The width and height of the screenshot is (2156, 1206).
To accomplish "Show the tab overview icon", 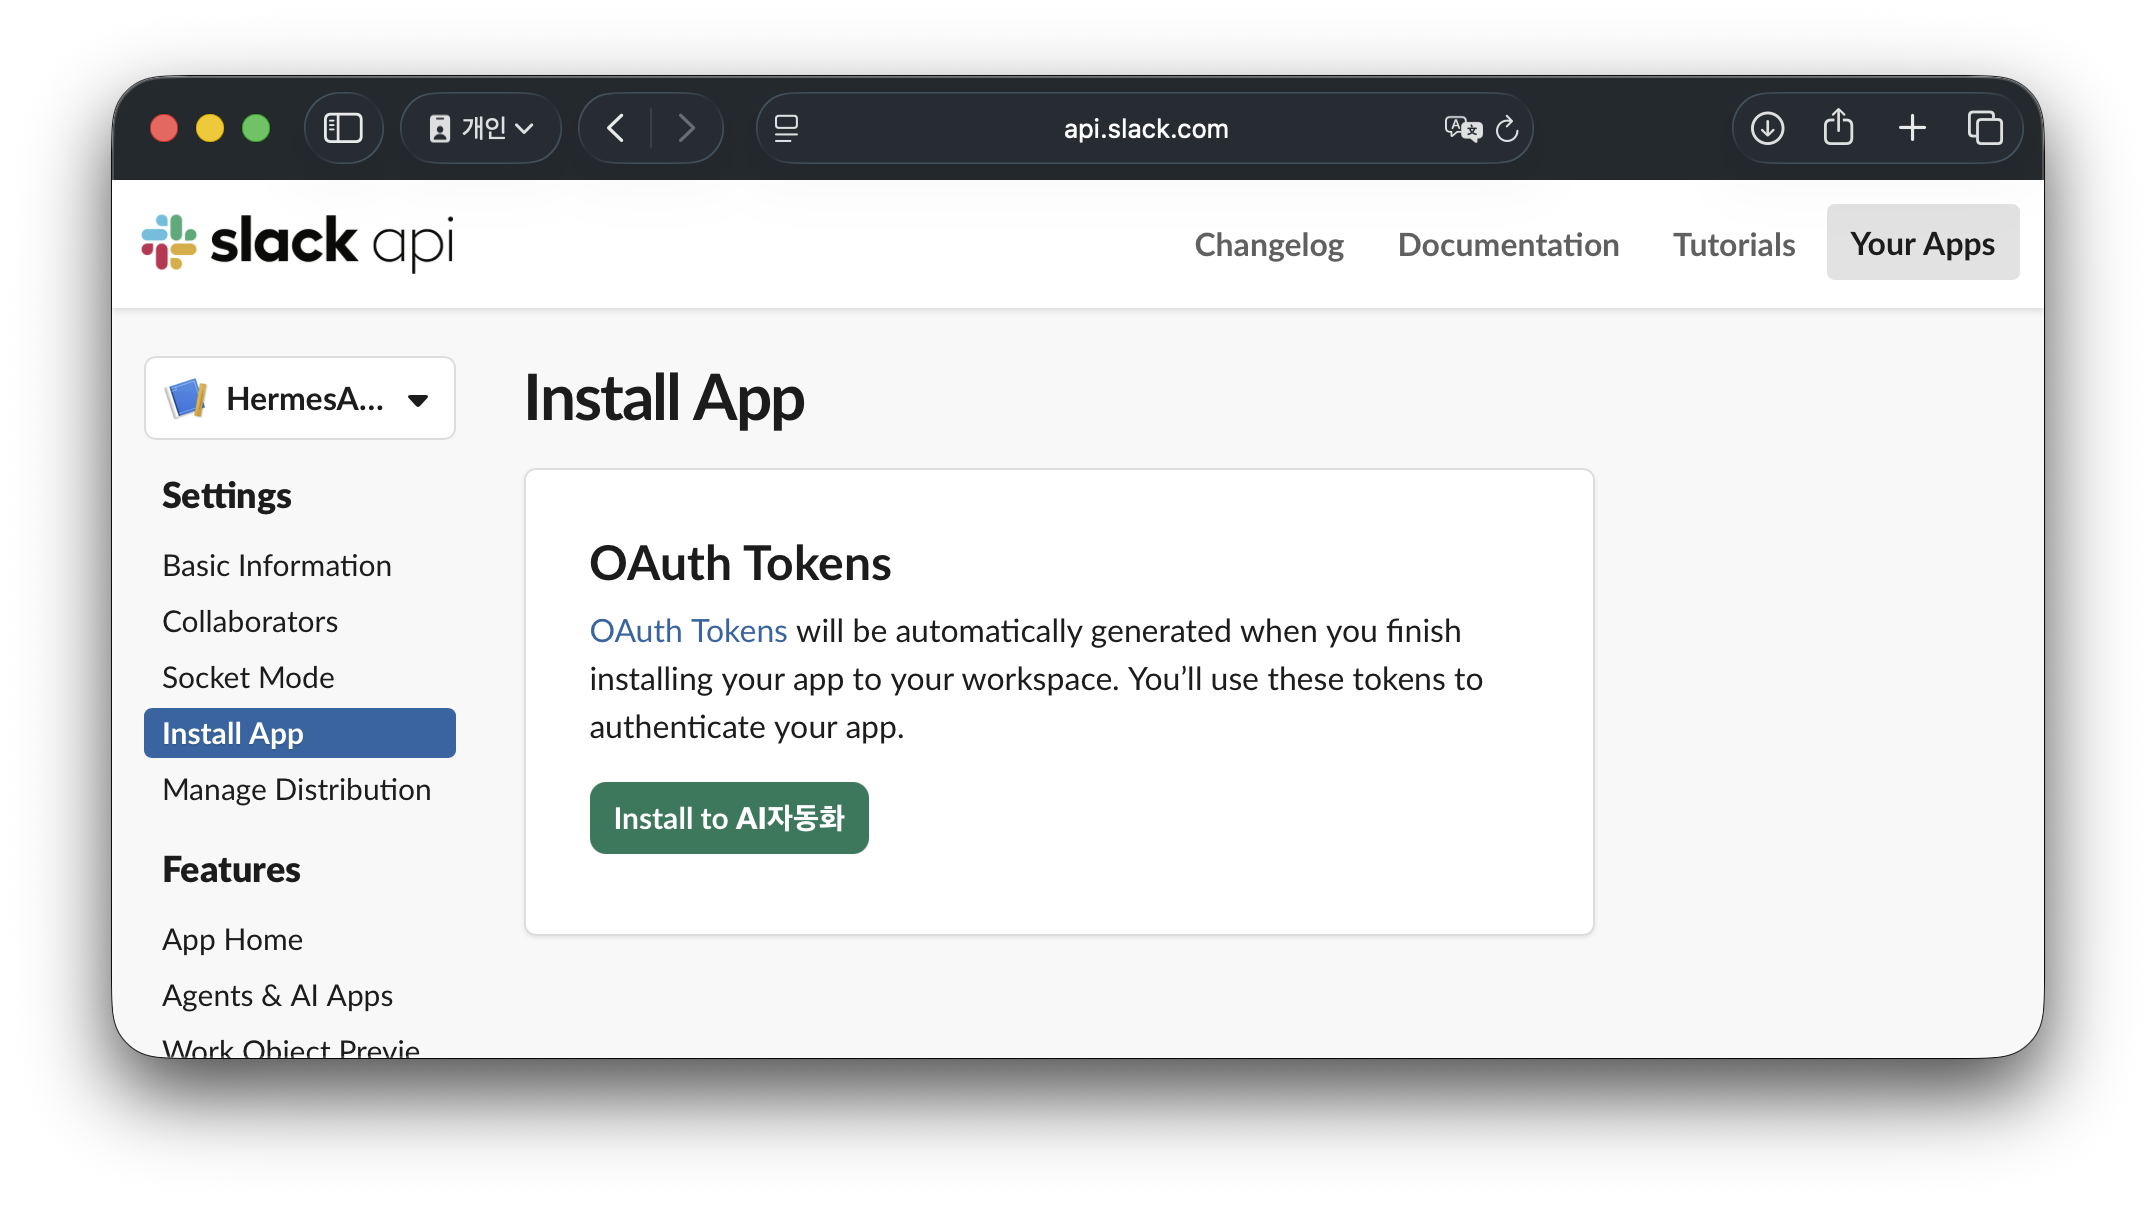I will click(x=1985, y=128).
